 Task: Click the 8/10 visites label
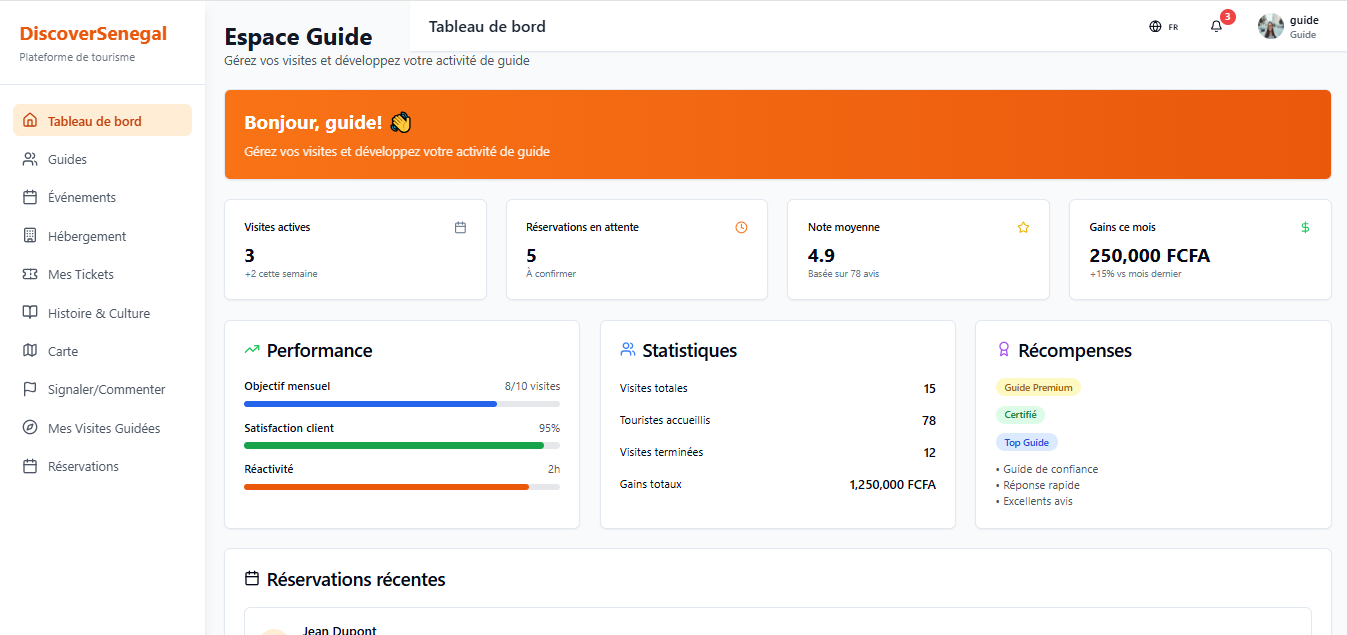pos(532,386)
